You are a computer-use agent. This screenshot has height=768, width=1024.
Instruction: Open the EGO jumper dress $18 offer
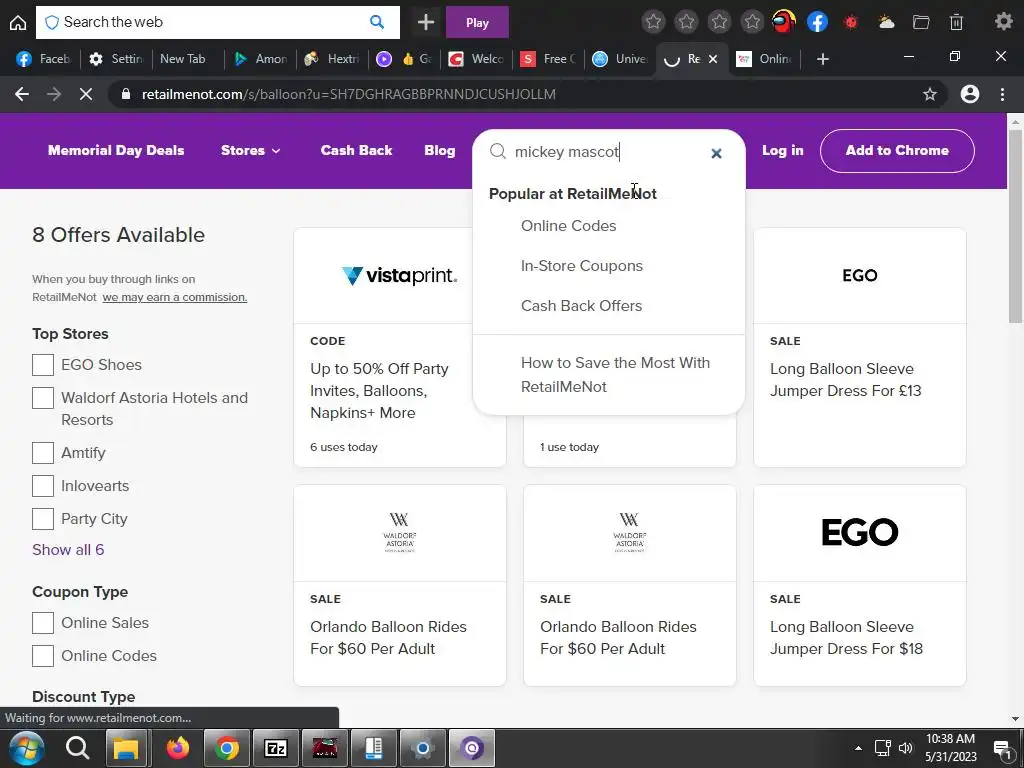[x=859, y=585]
